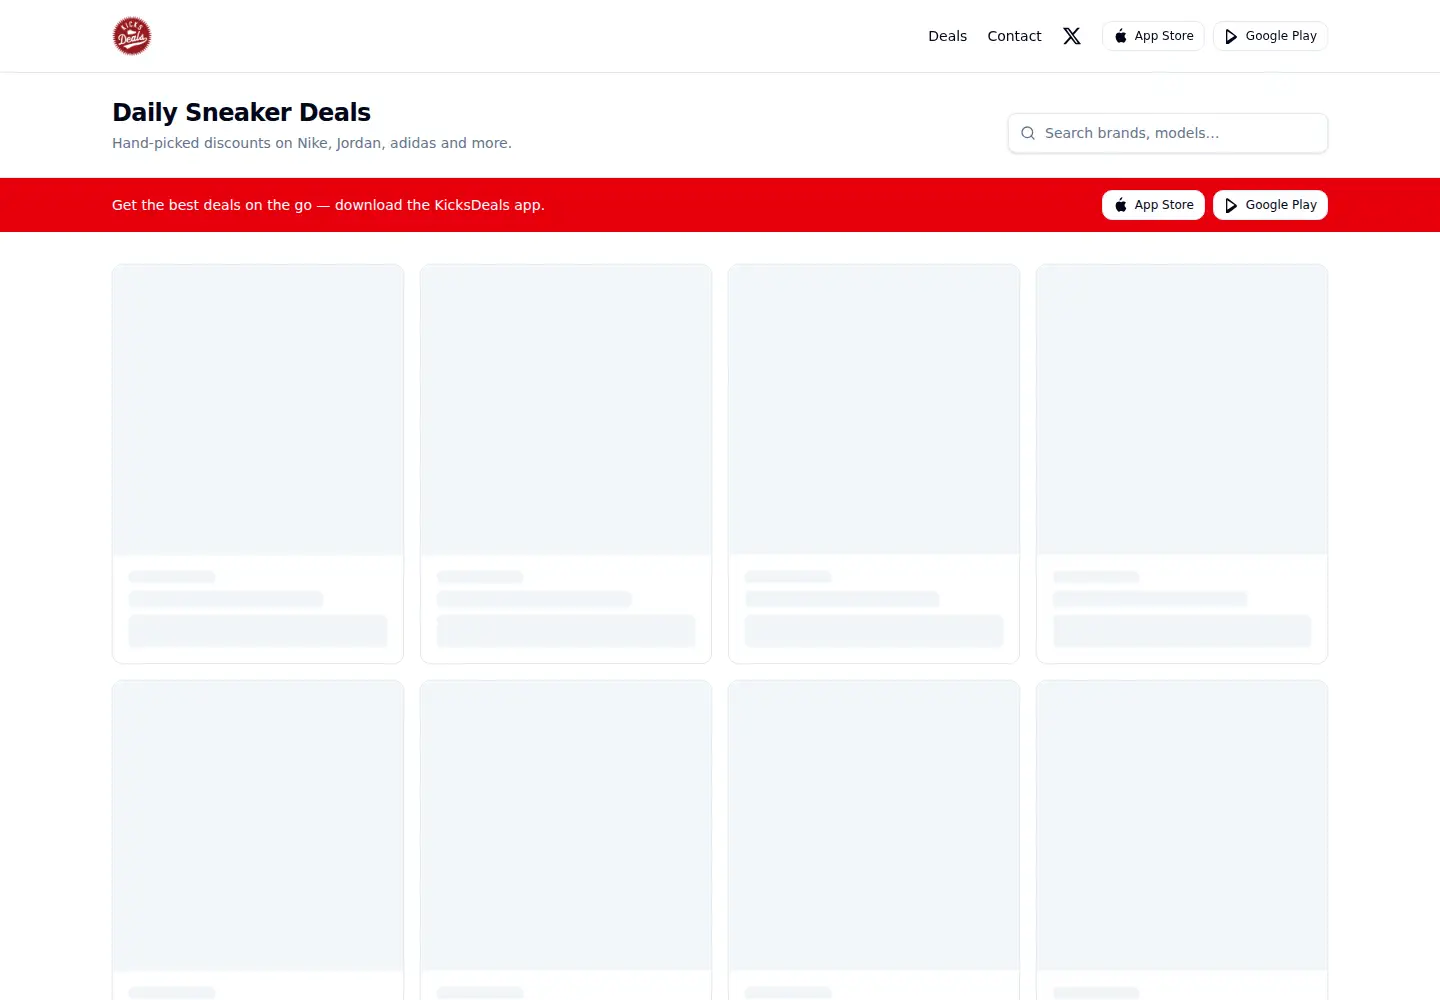Click the KicksDeals logo in the header

click(x=132, y=36)
